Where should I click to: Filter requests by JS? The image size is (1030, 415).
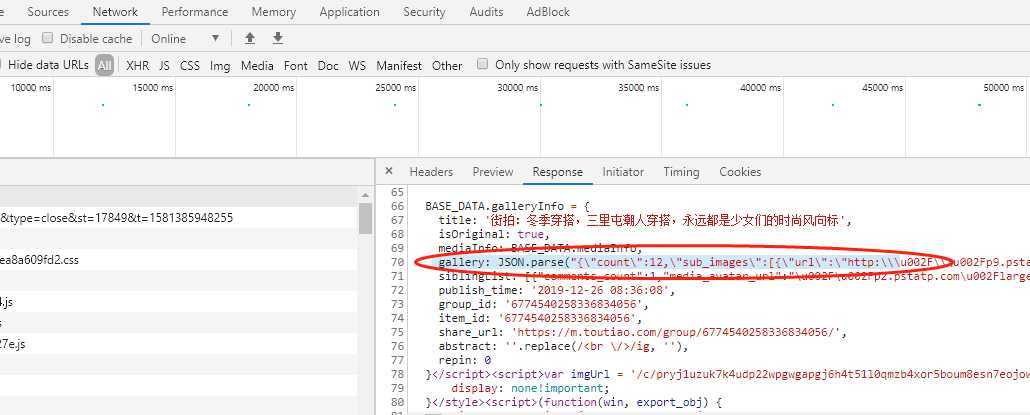[x=164, y=65]
